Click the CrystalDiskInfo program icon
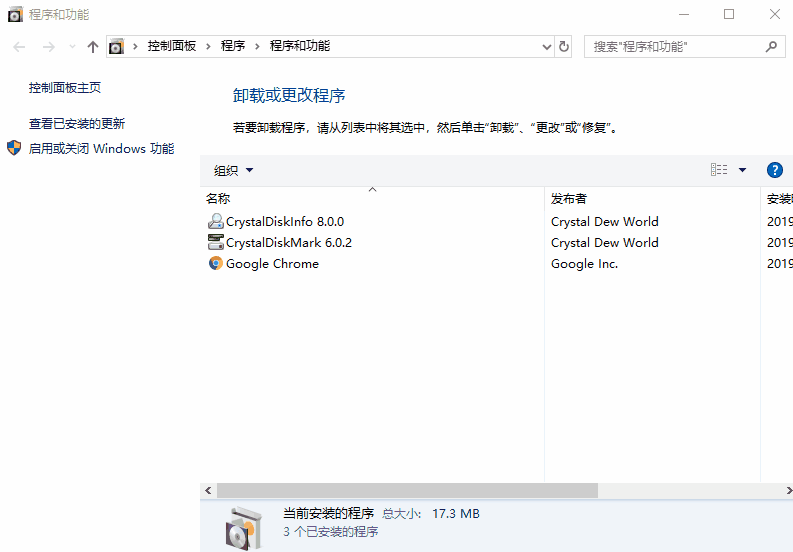Image resolution: width=793 pixels, height=552 pixels. point(216,221)
